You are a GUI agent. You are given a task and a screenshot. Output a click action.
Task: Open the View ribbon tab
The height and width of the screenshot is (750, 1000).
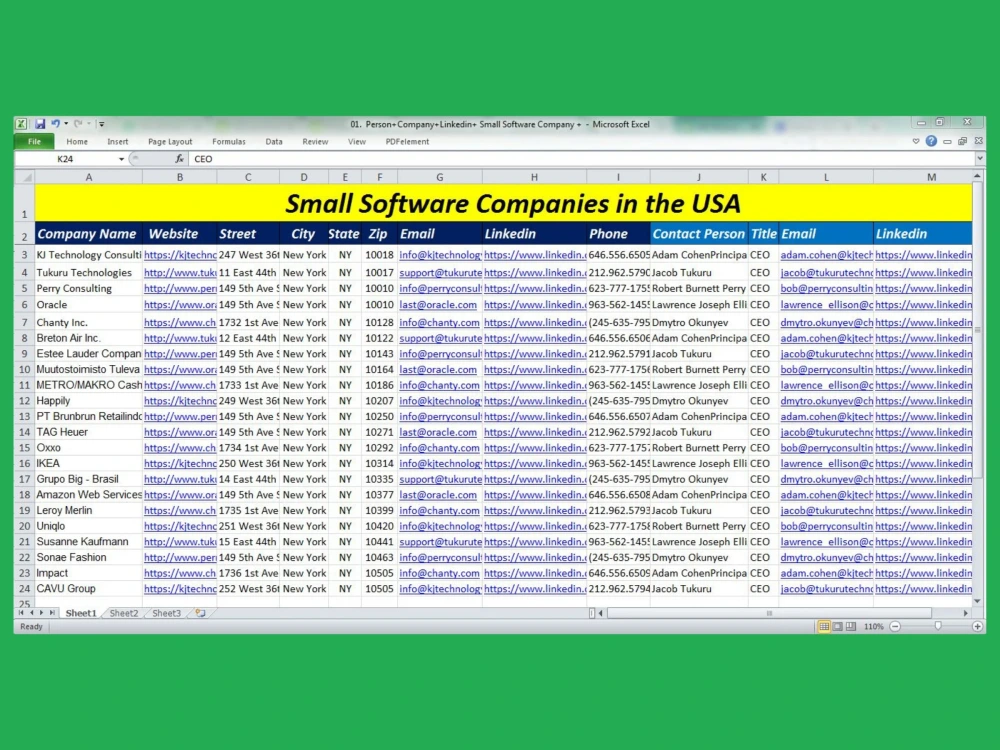click(357, 142)
